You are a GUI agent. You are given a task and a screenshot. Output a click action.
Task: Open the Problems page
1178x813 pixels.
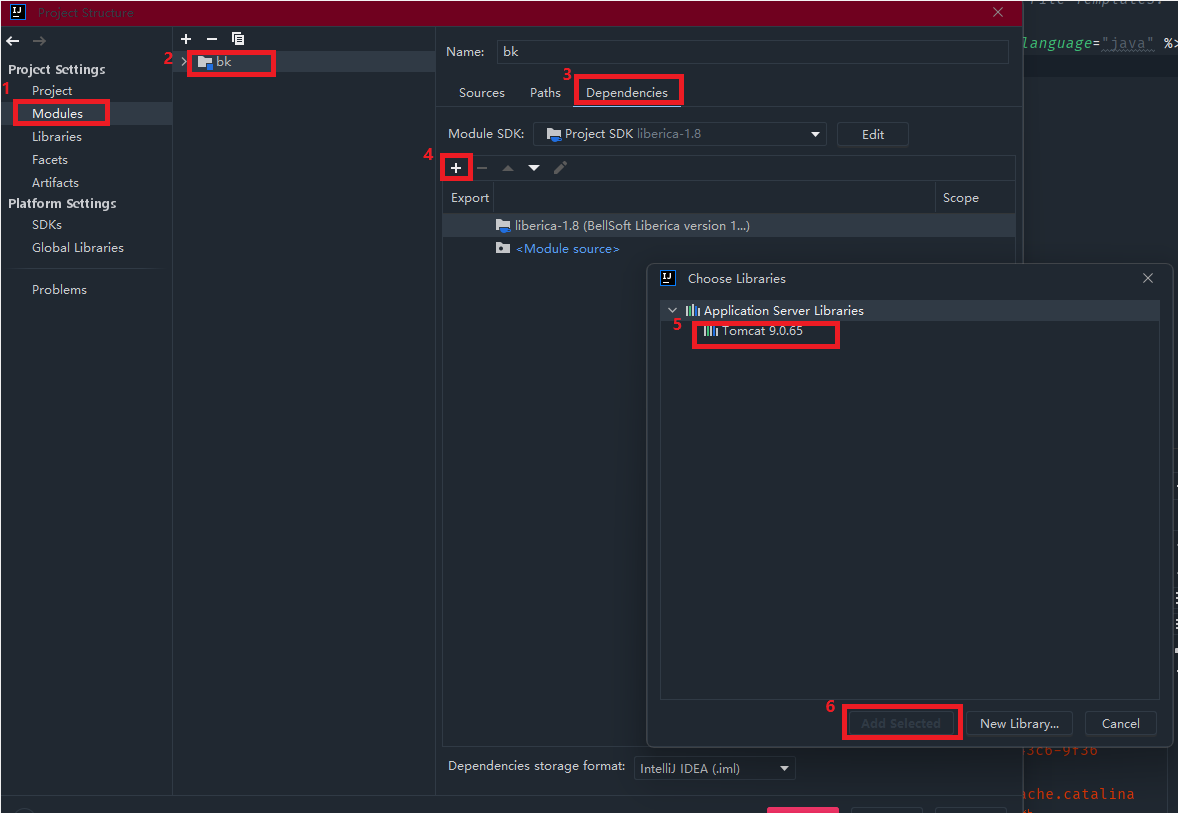pos(59,289)
